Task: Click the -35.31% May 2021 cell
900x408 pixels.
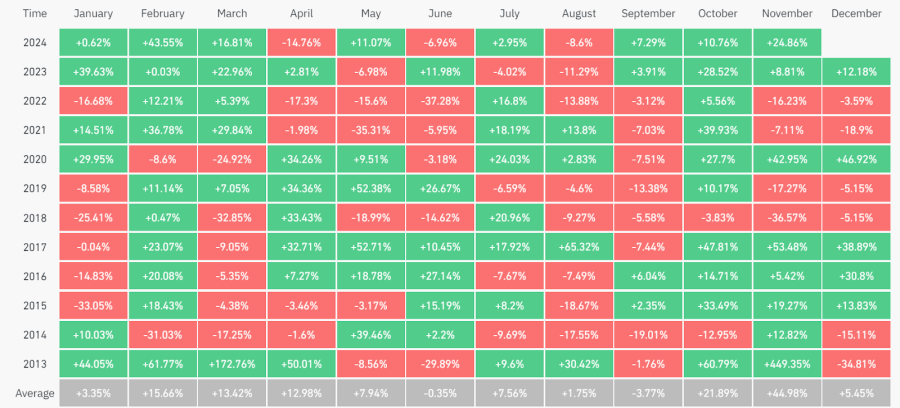Action: coord(370,129)
